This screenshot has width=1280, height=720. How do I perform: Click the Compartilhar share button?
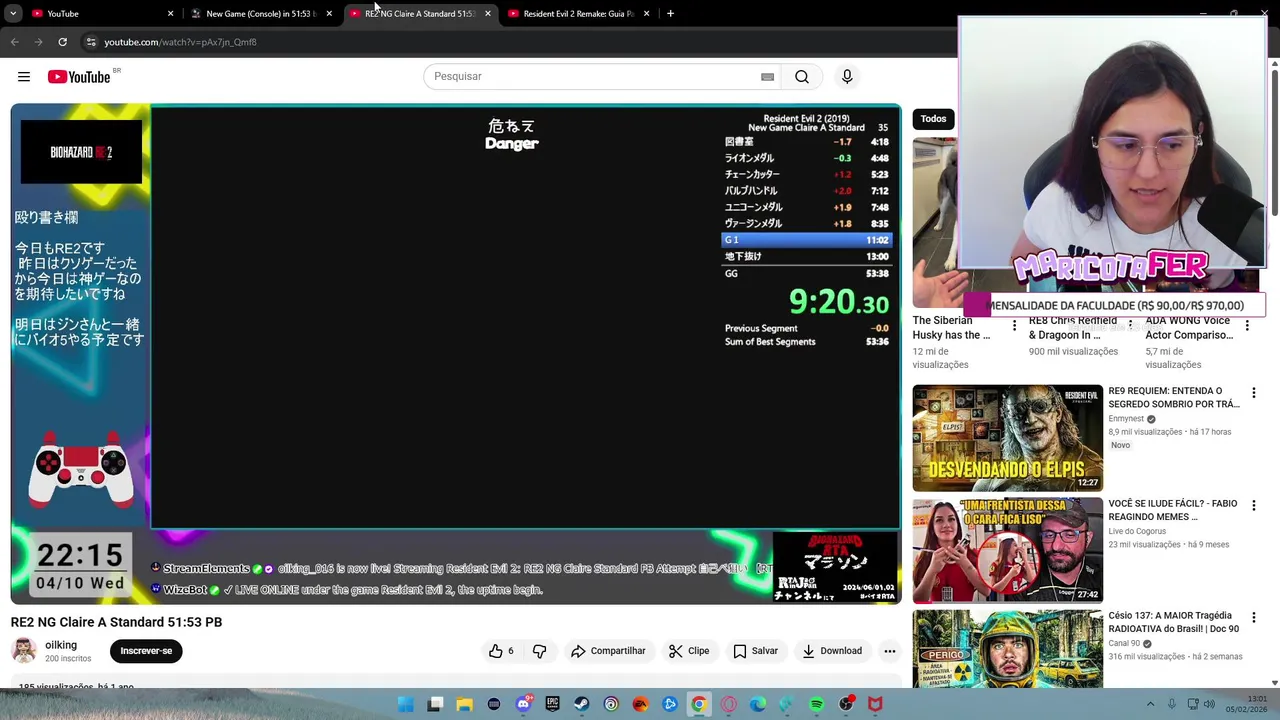coord(608,651)
